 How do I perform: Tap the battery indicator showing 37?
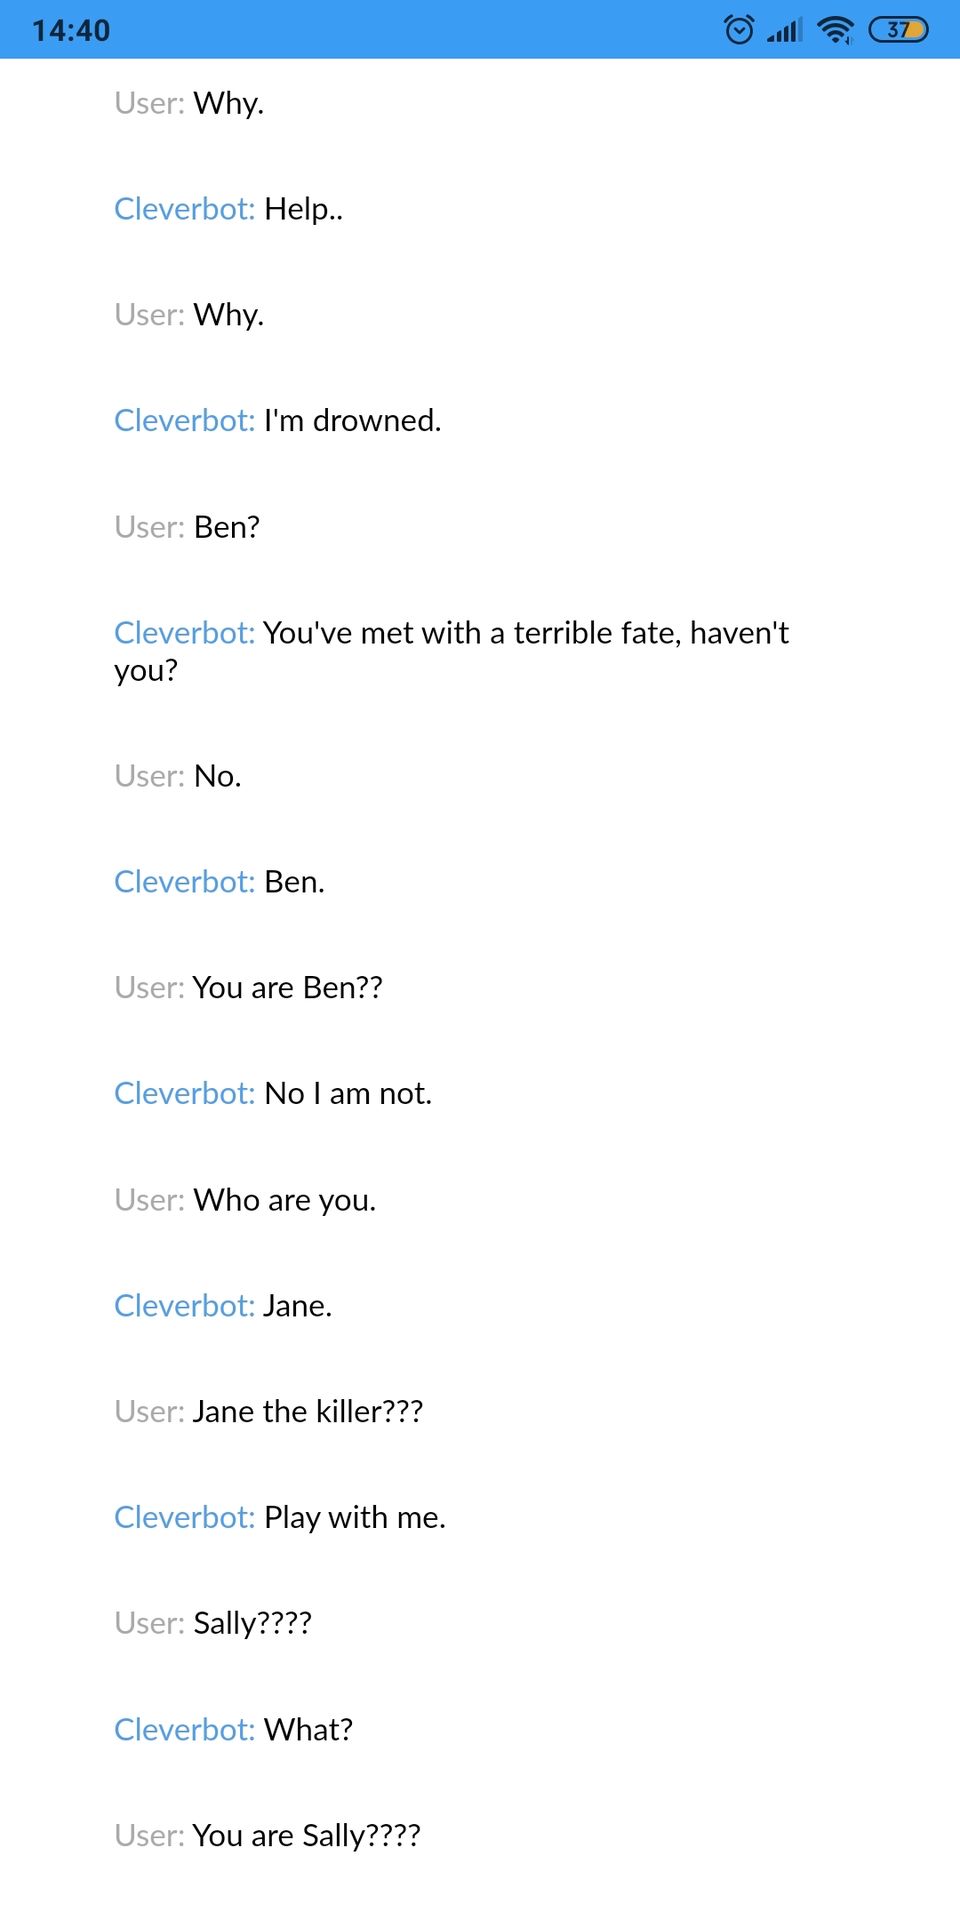[x=898, y=30]
